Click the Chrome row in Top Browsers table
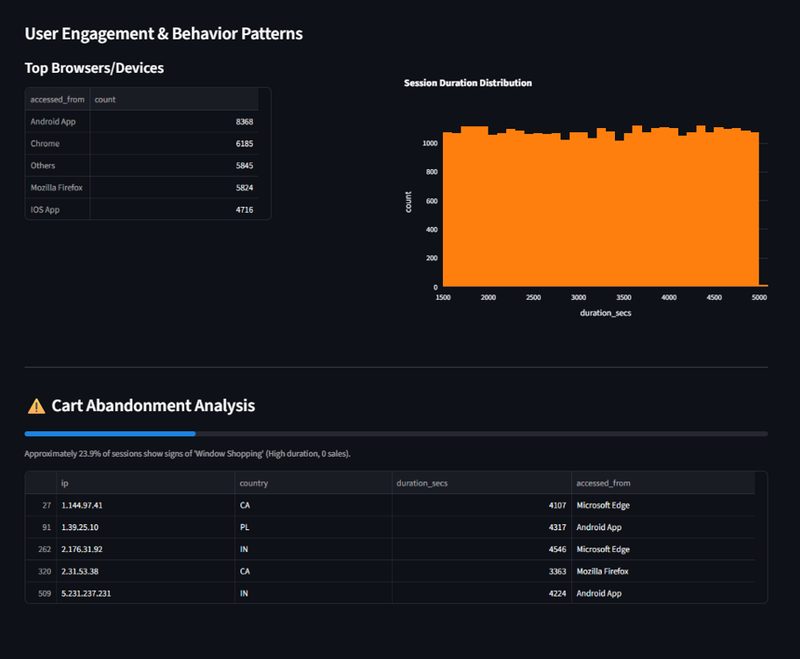Screen dimensions: 800x659 pos(46,144)
